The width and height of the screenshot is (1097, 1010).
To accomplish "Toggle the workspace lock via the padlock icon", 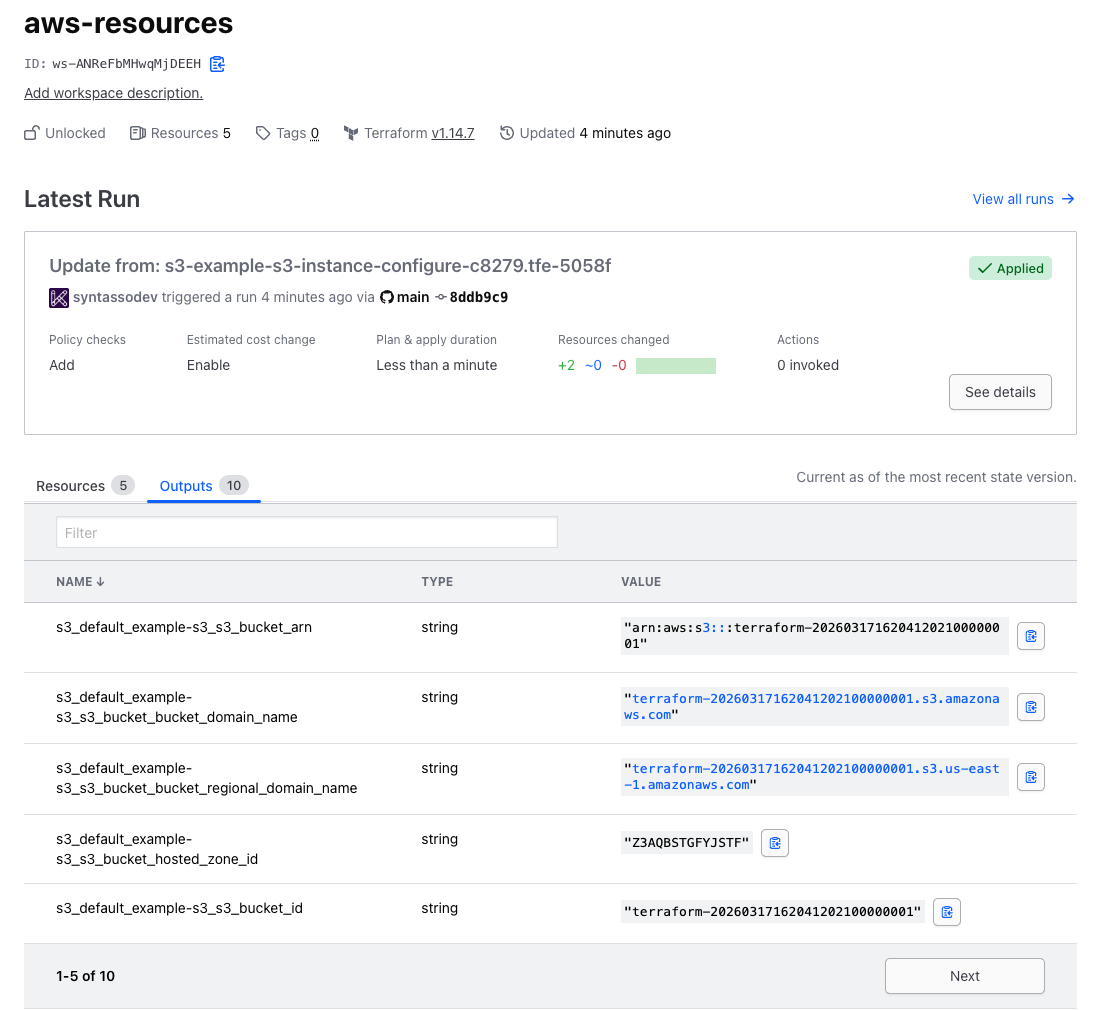I will point(30,132).
